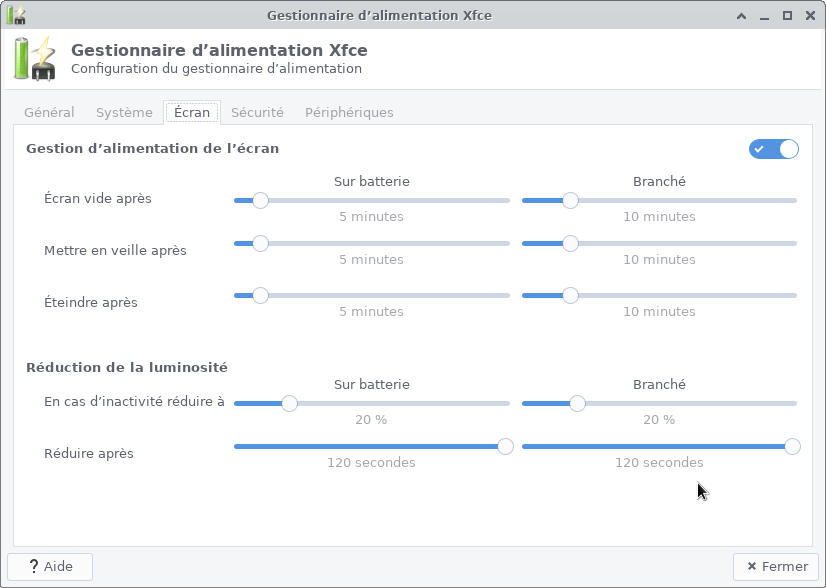
Task: Click '120 secondes' value under battery slider
Action: (x=371, y=463)
